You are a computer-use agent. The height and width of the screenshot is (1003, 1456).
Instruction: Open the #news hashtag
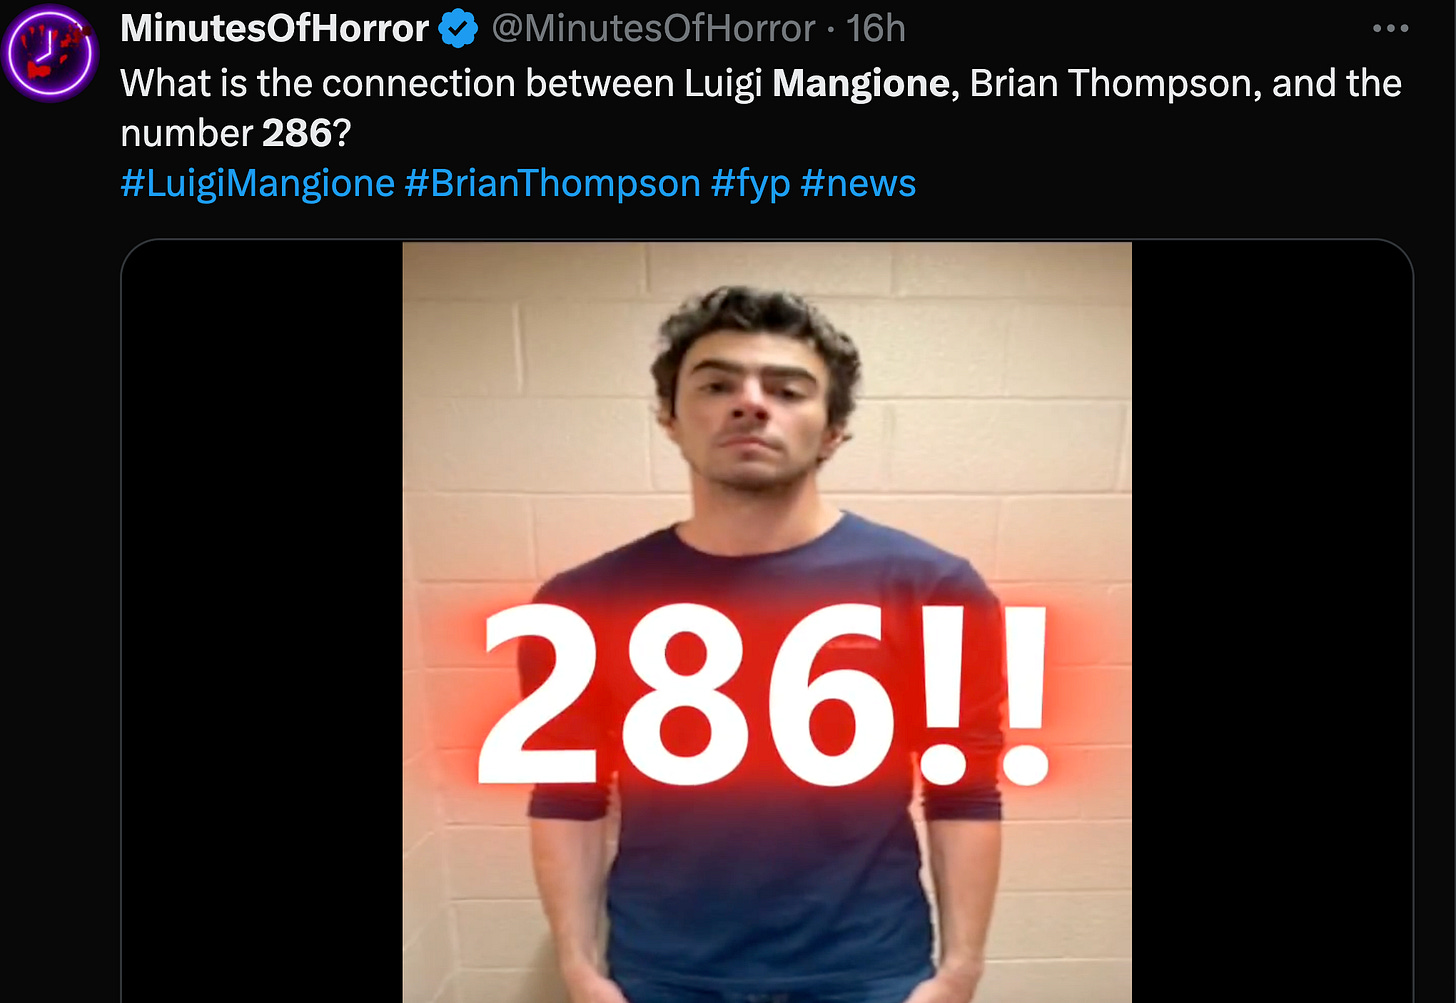[x=858, y=184]
